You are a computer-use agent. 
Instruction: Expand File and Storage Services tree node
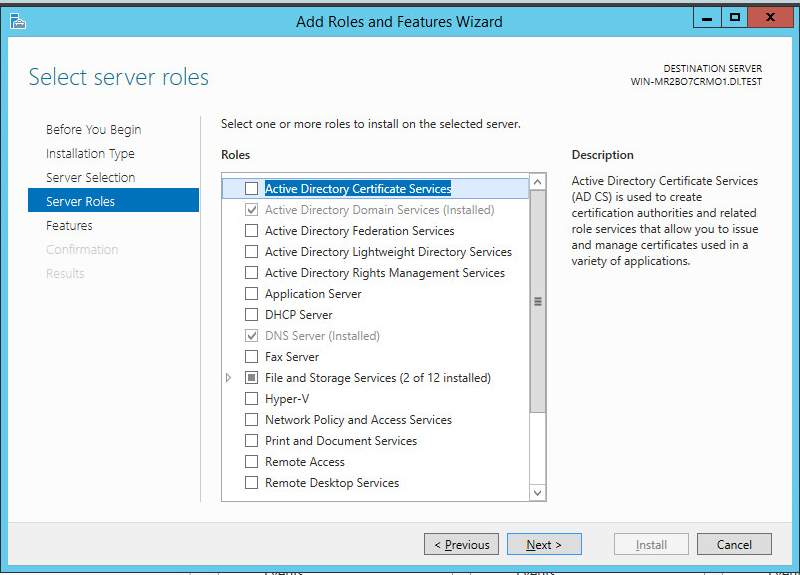point(229,378)
